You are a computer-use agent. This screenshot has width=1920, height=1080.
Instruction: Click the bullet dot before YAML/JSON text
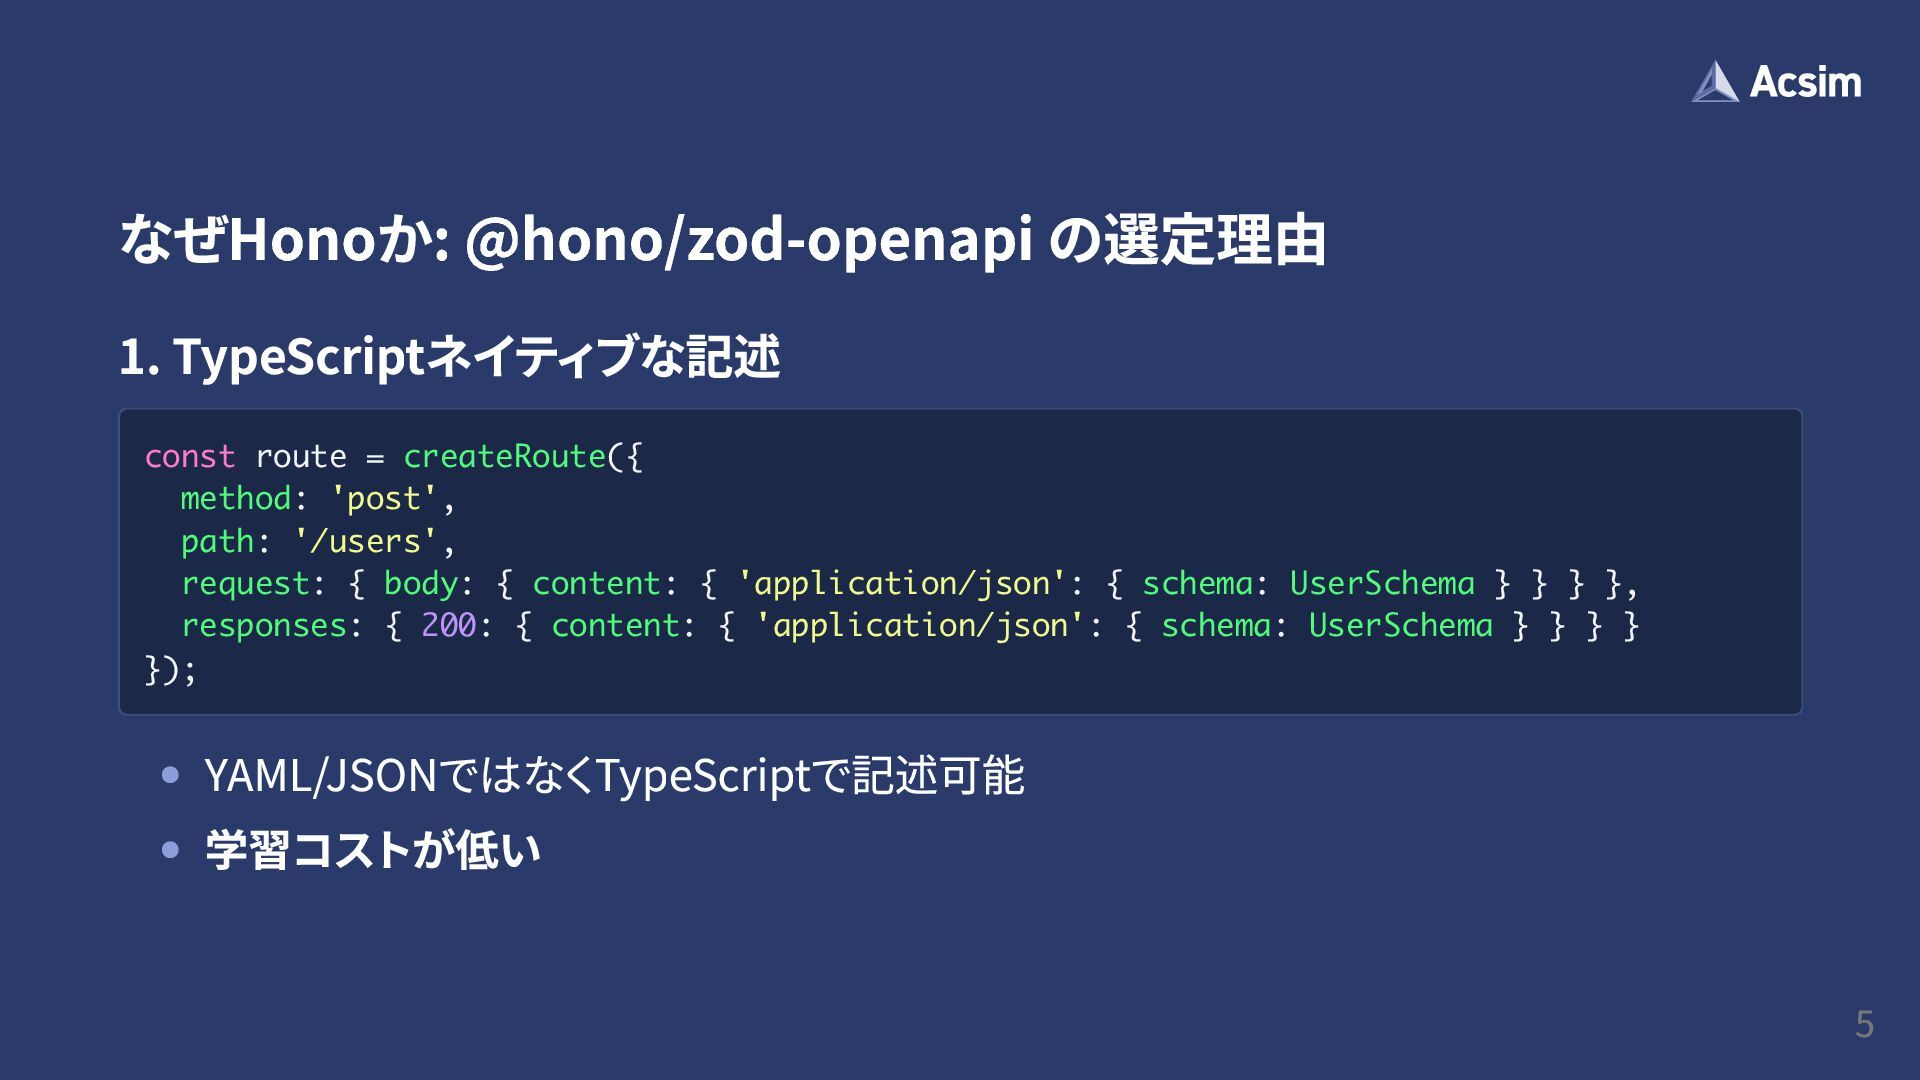coord(170,774)
